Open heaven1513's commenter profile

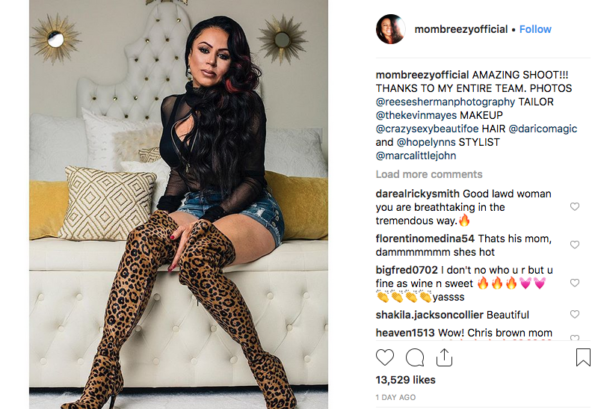pos(405,333)
